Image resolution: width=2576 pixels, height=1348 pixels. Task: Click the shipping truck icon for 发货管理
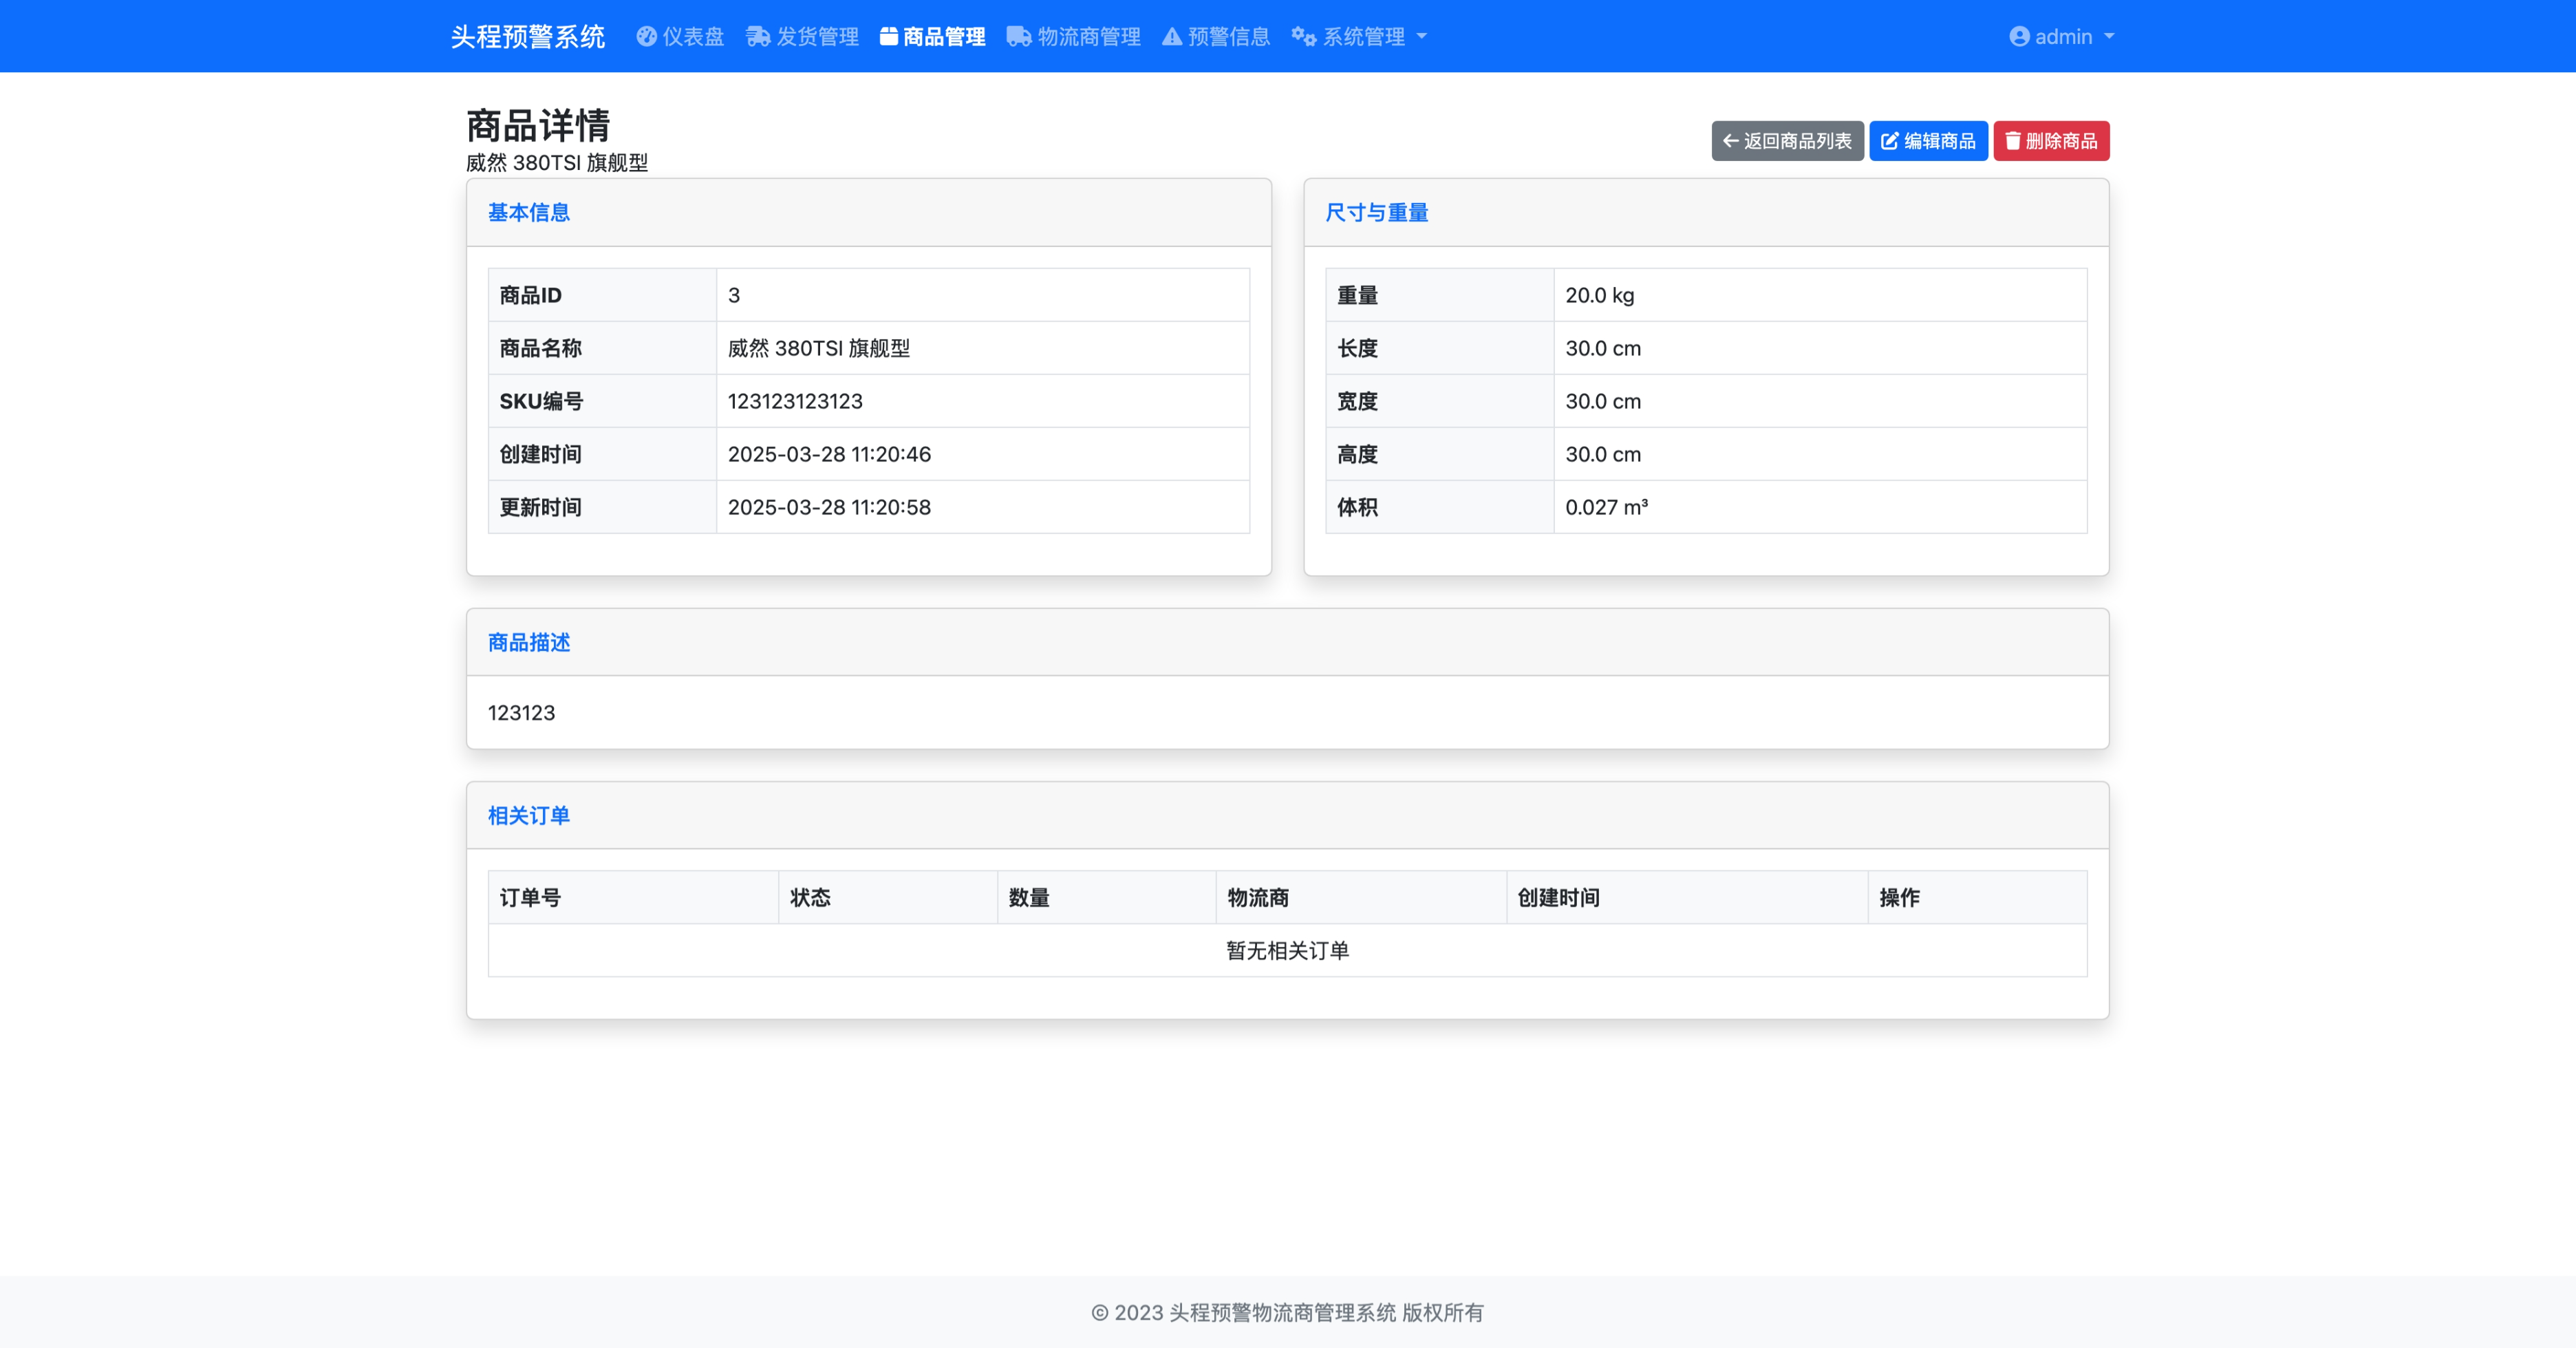tap(758, 37)
